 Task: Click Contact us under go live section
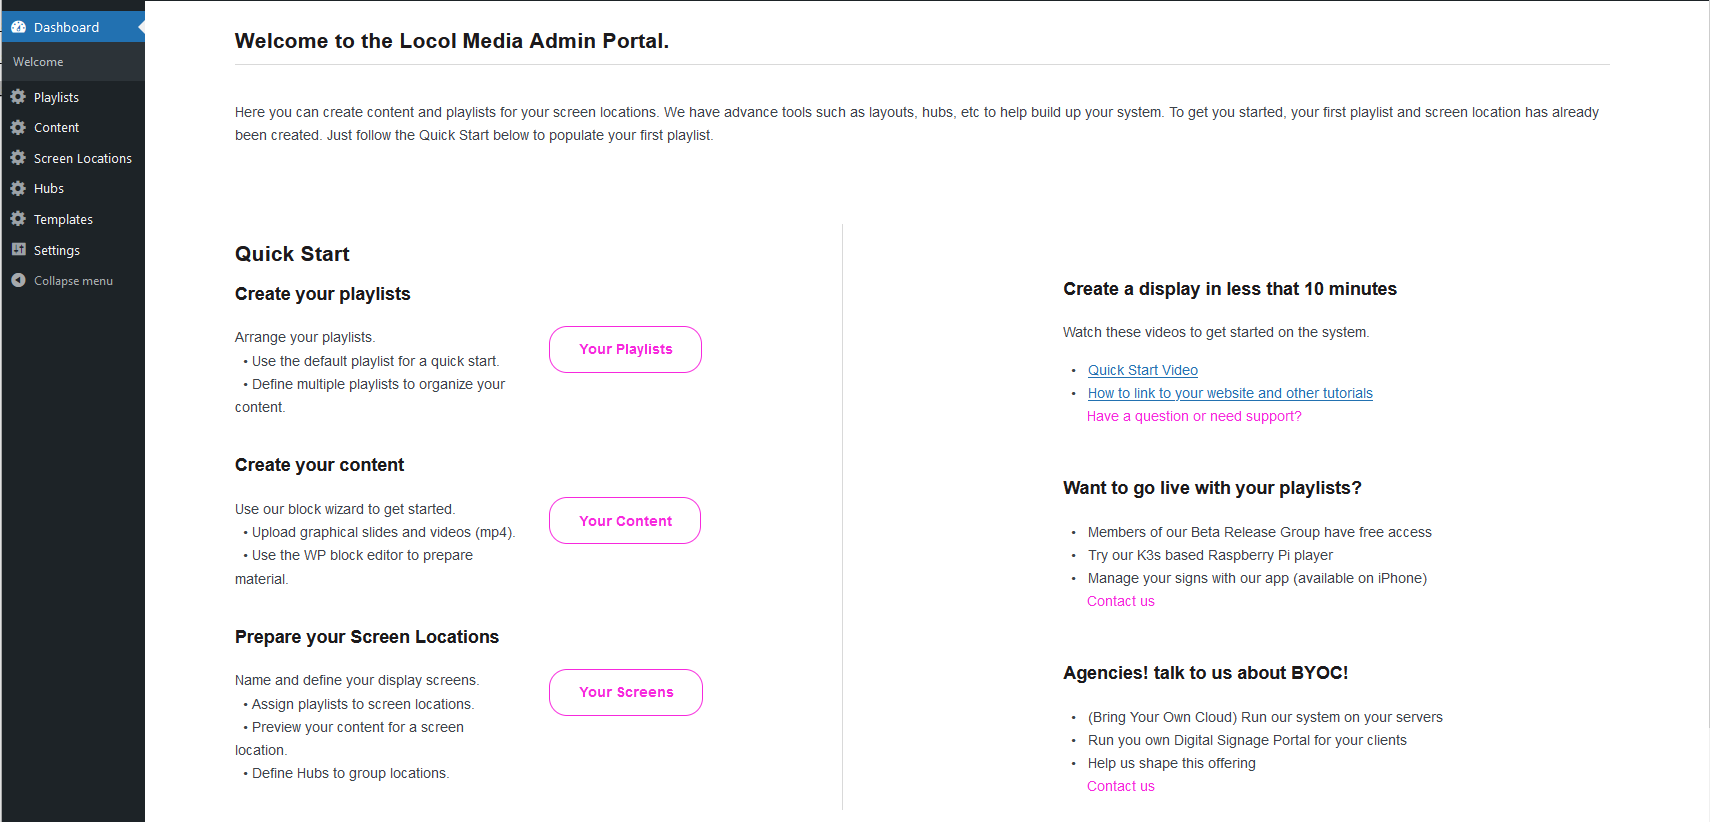click(x=1120, y=600)
